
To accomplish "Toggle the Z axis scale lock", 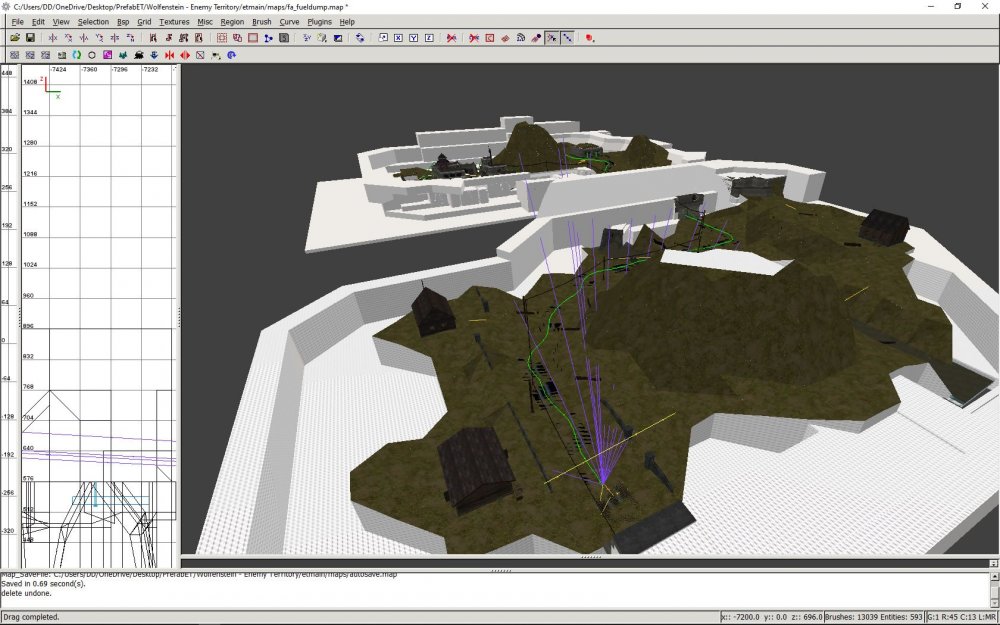I will [x=429, y=38].
